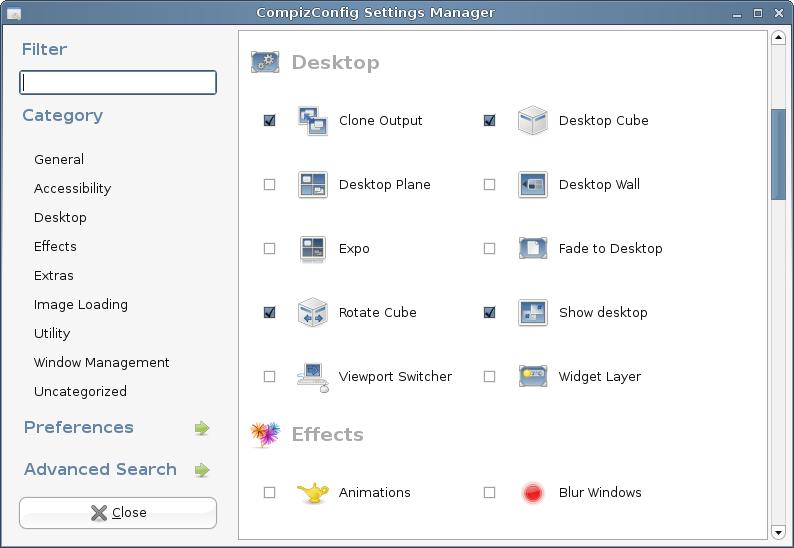Open the Expo plugin icon

[x=312, y=249]
